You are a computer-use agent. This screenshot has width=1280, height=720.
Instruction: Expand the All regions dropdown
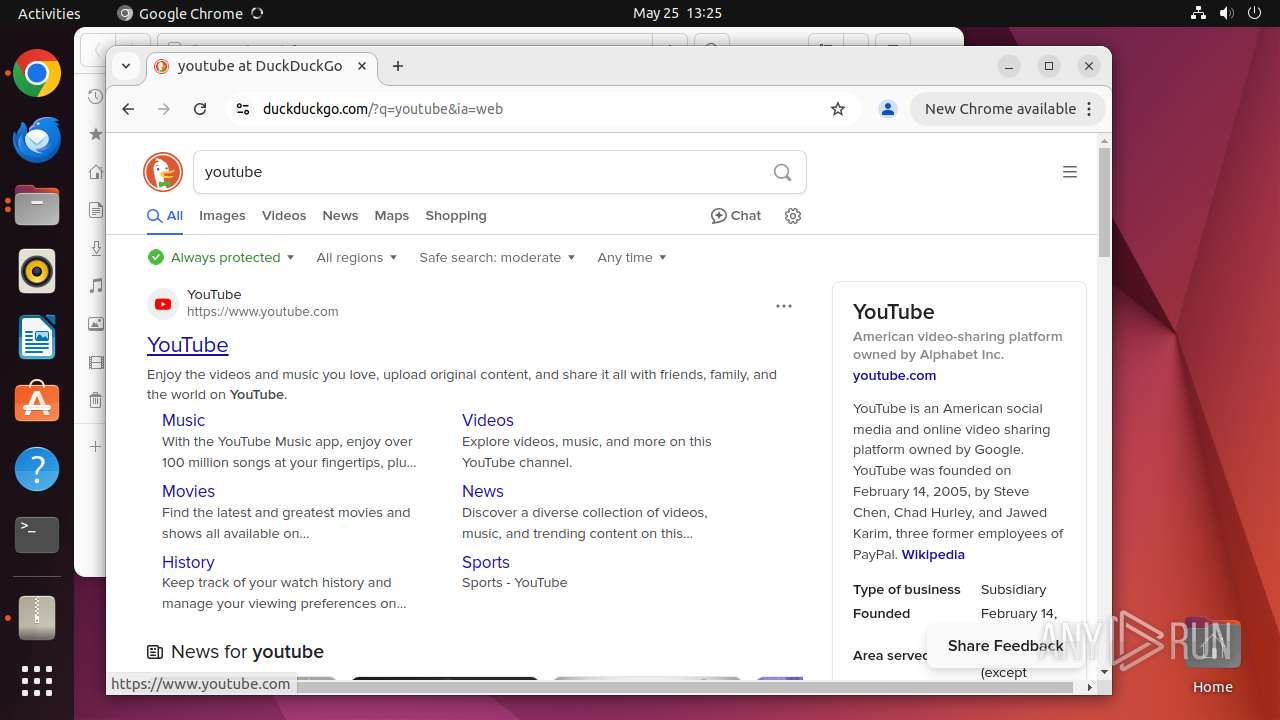tap(357, 258)
